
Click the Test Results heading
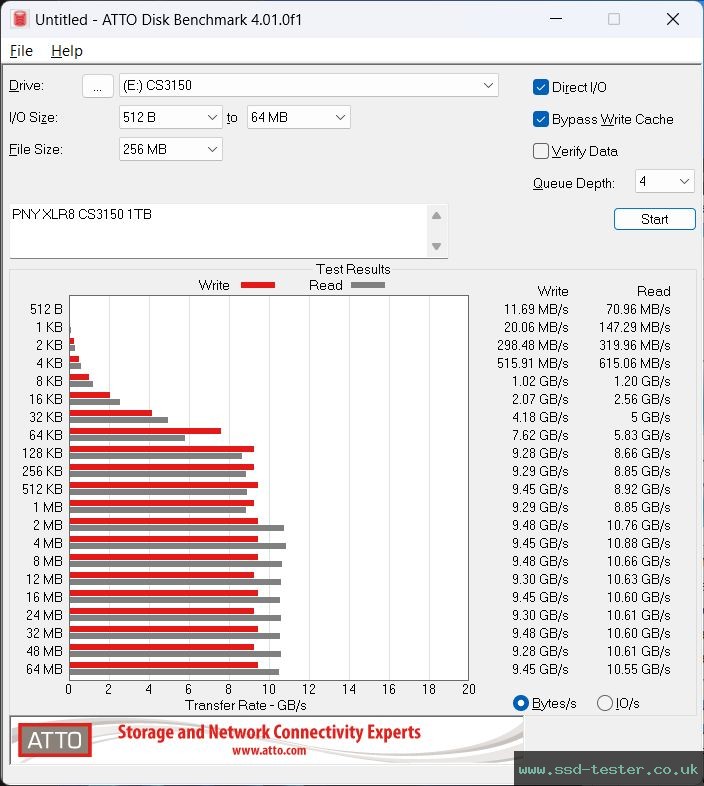[x=353, y=269]
